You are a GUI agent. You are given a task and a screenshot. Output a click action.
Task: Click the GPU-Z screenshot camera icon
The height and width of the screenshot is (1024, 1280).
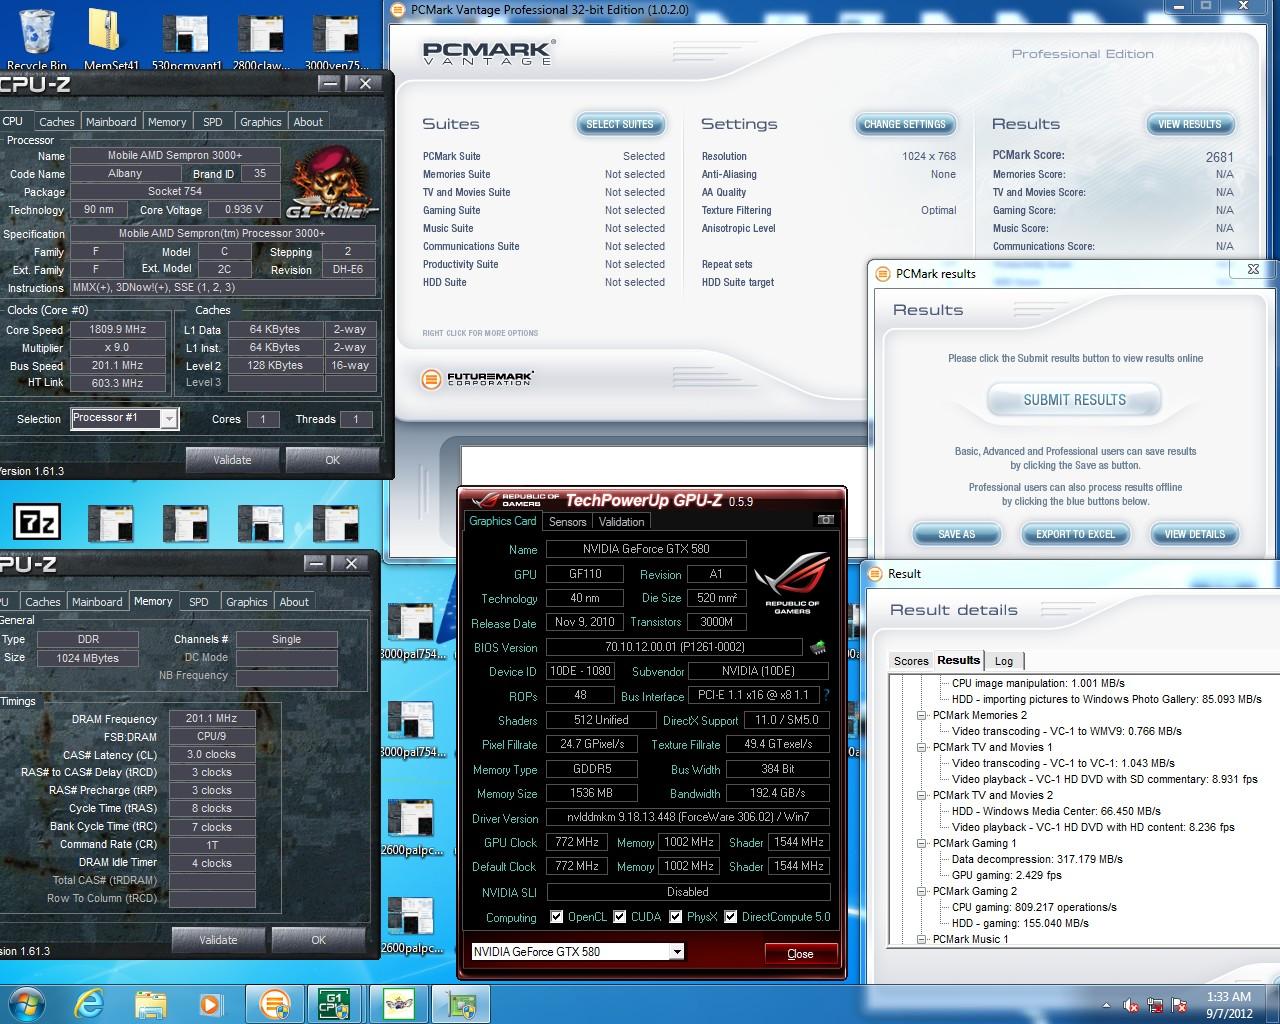(825, 520)
